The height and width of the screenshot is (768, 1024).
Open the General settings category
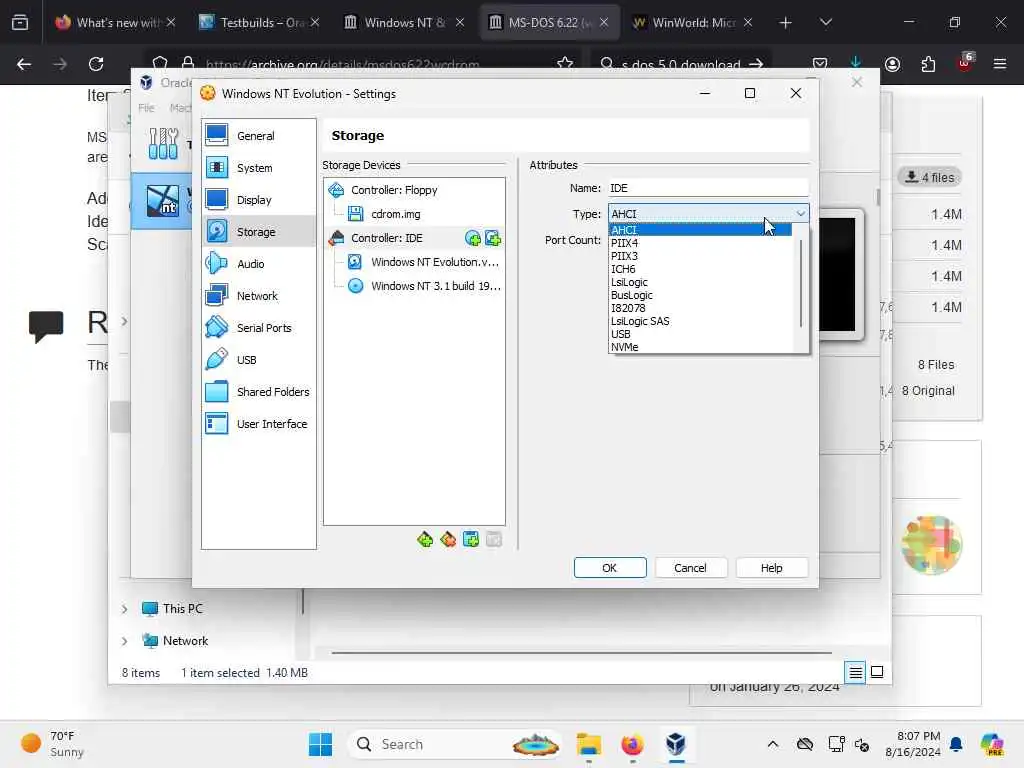click(259, 136)
